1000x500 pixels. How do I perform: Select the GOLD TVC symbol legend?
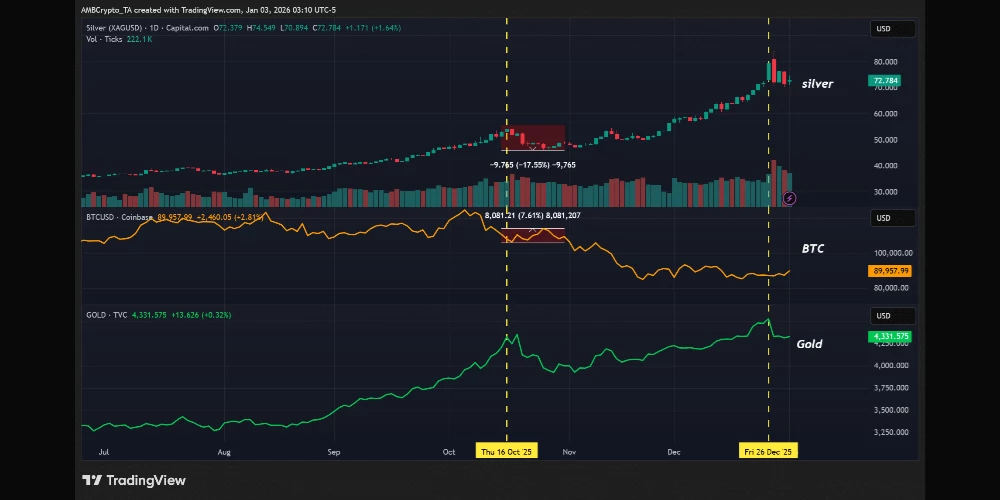click(x=107, y=315)
